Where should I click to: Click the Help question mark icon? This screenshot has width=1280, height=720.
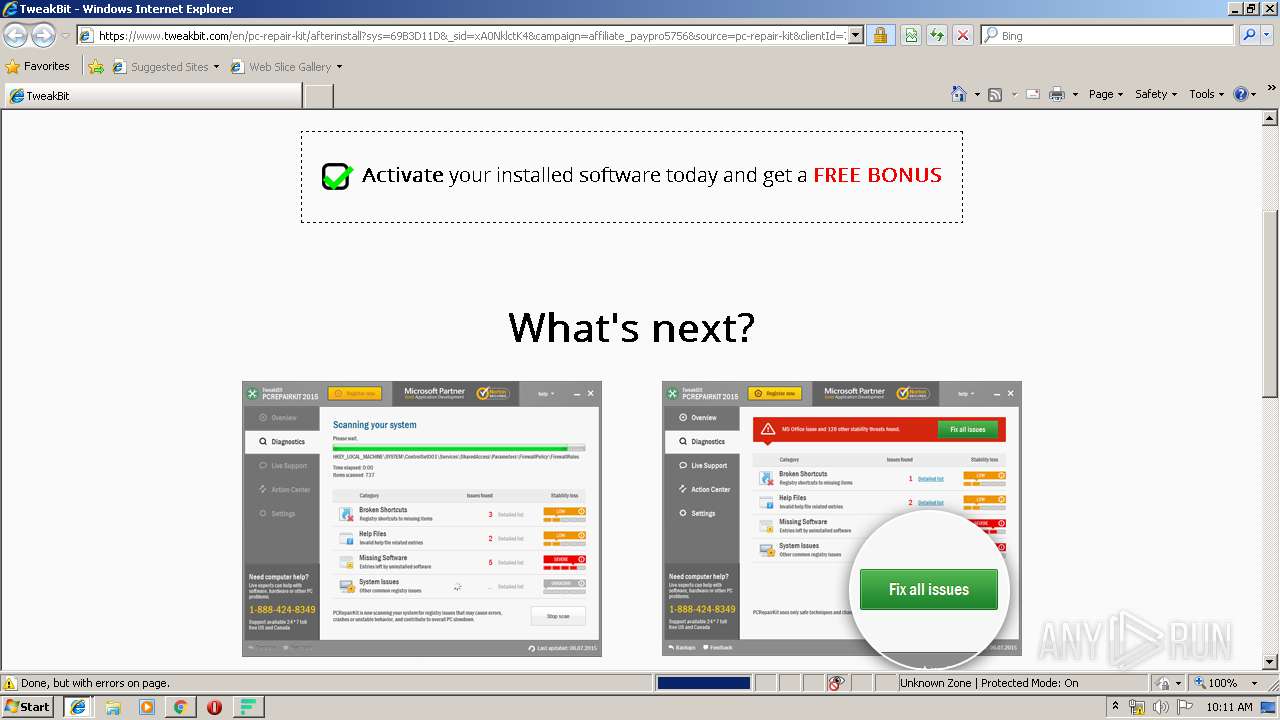pyautogui.click(x=1241, y=94)
